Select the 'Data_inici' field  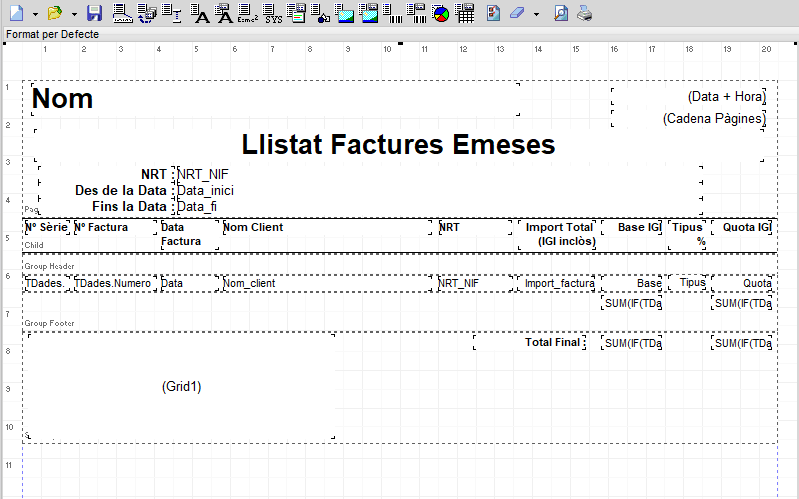click(x=440, y=191)
